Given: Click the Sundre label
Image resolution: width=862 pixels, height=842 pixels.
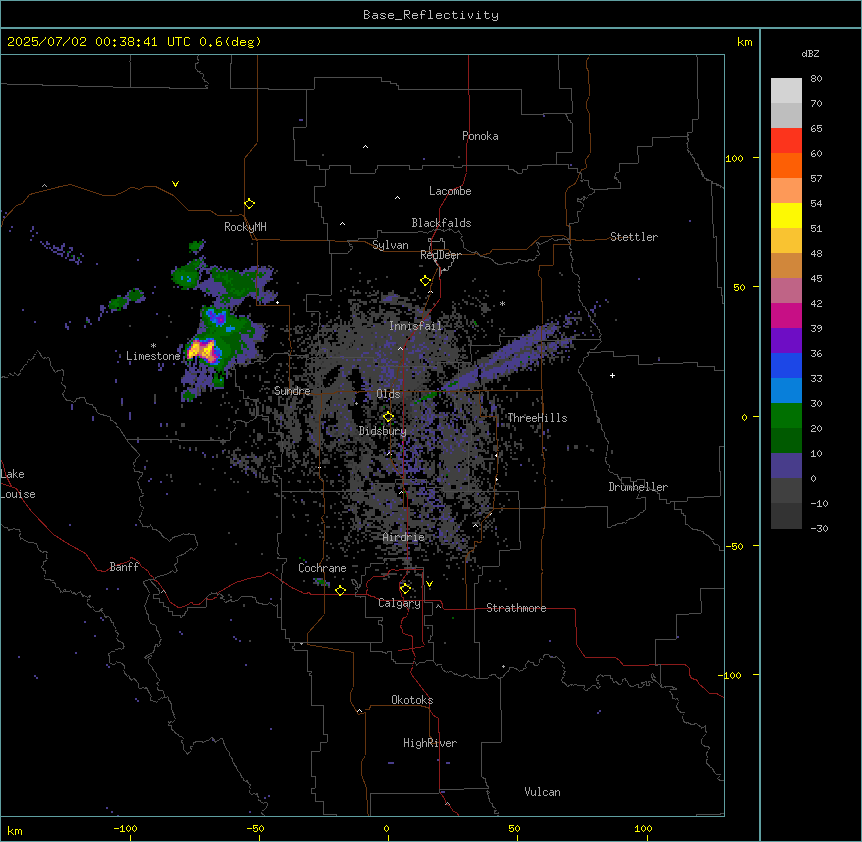Looking at the screenshot, I should point(292,391).
